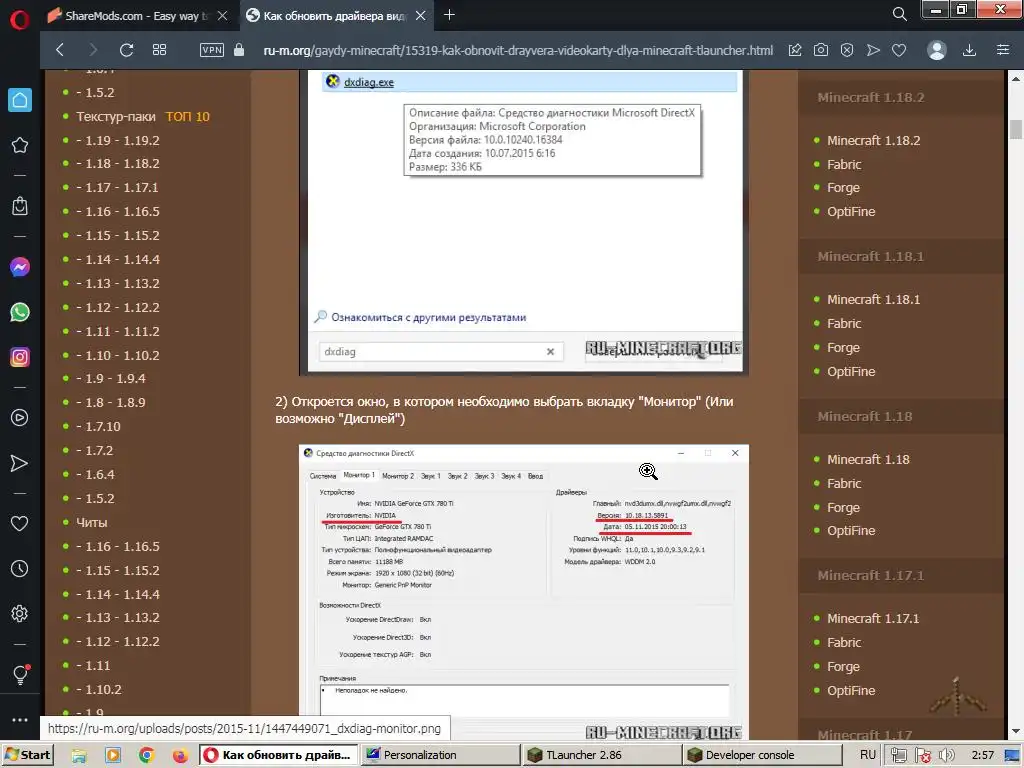Open Текстур-паки ТОП 10 link
Image resolution: width=1024 pixels, height=768 pixels.
(x=143, y=116)
